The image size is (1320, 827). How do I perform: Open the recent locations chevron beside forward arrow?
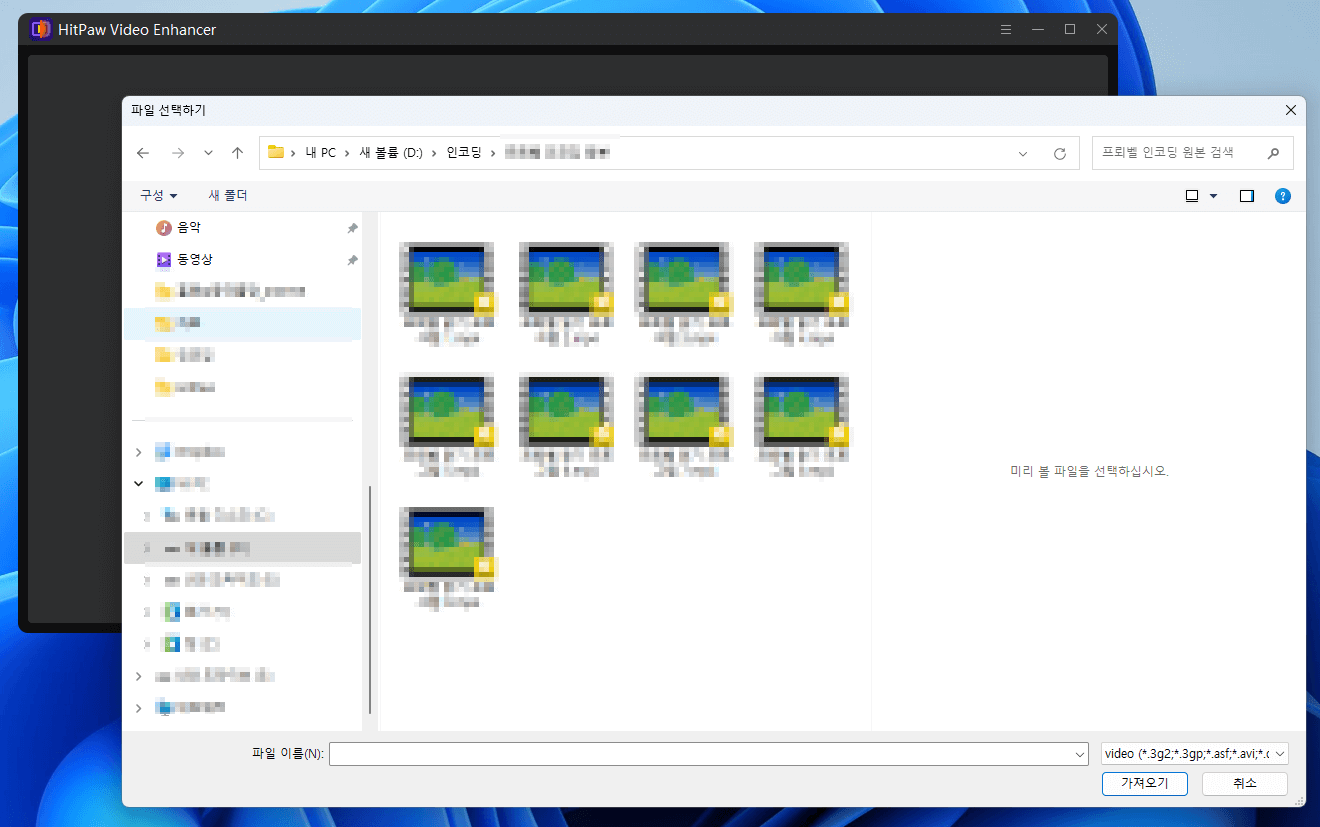(x=208, y=153)
